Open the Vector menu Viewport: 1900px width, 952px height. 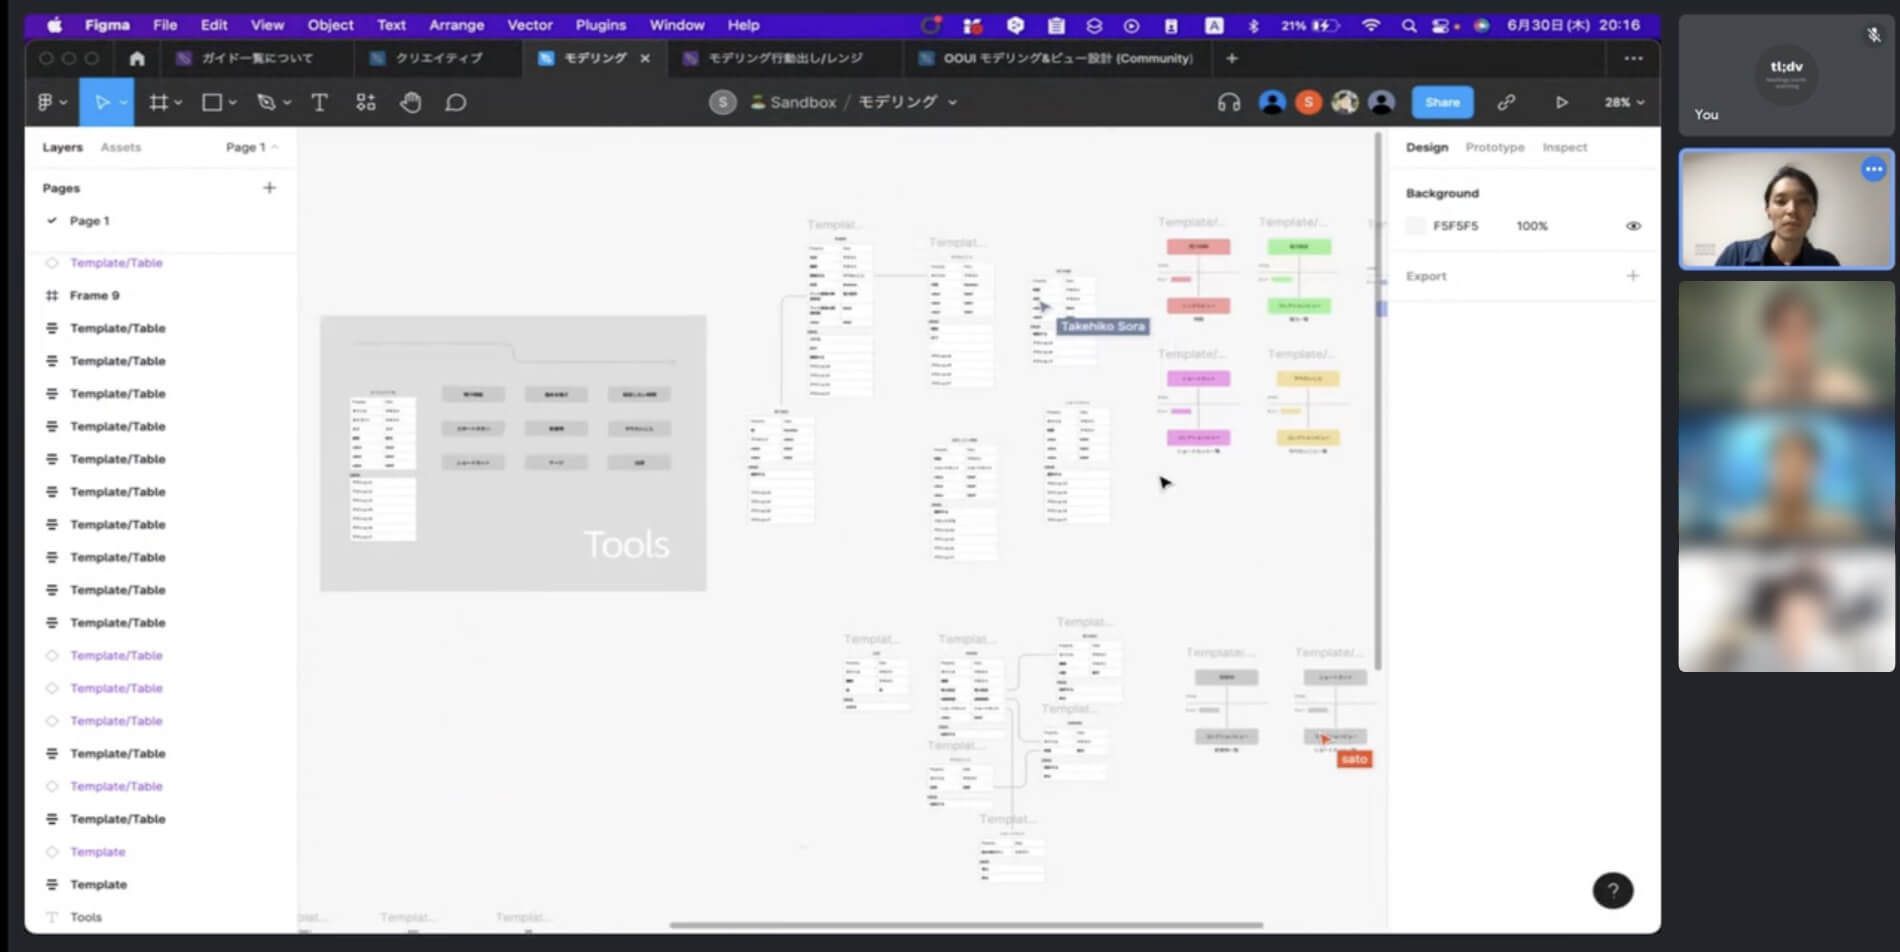click(x=529, y=25)
